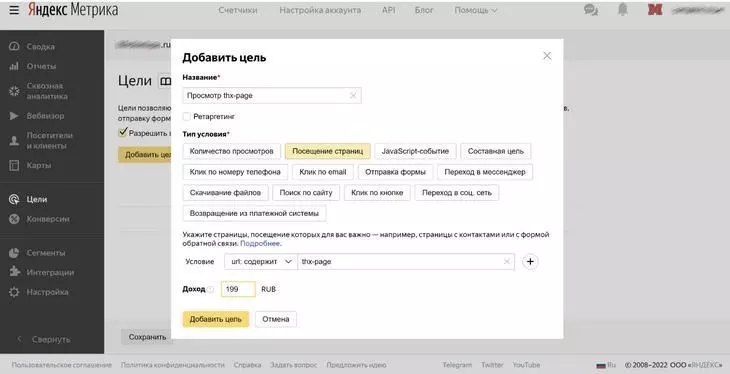The width and height of the screenshot is (730, 374).
Task: Open Блог in top navigation
Action: pyautogui.click(x=424, y=10)
